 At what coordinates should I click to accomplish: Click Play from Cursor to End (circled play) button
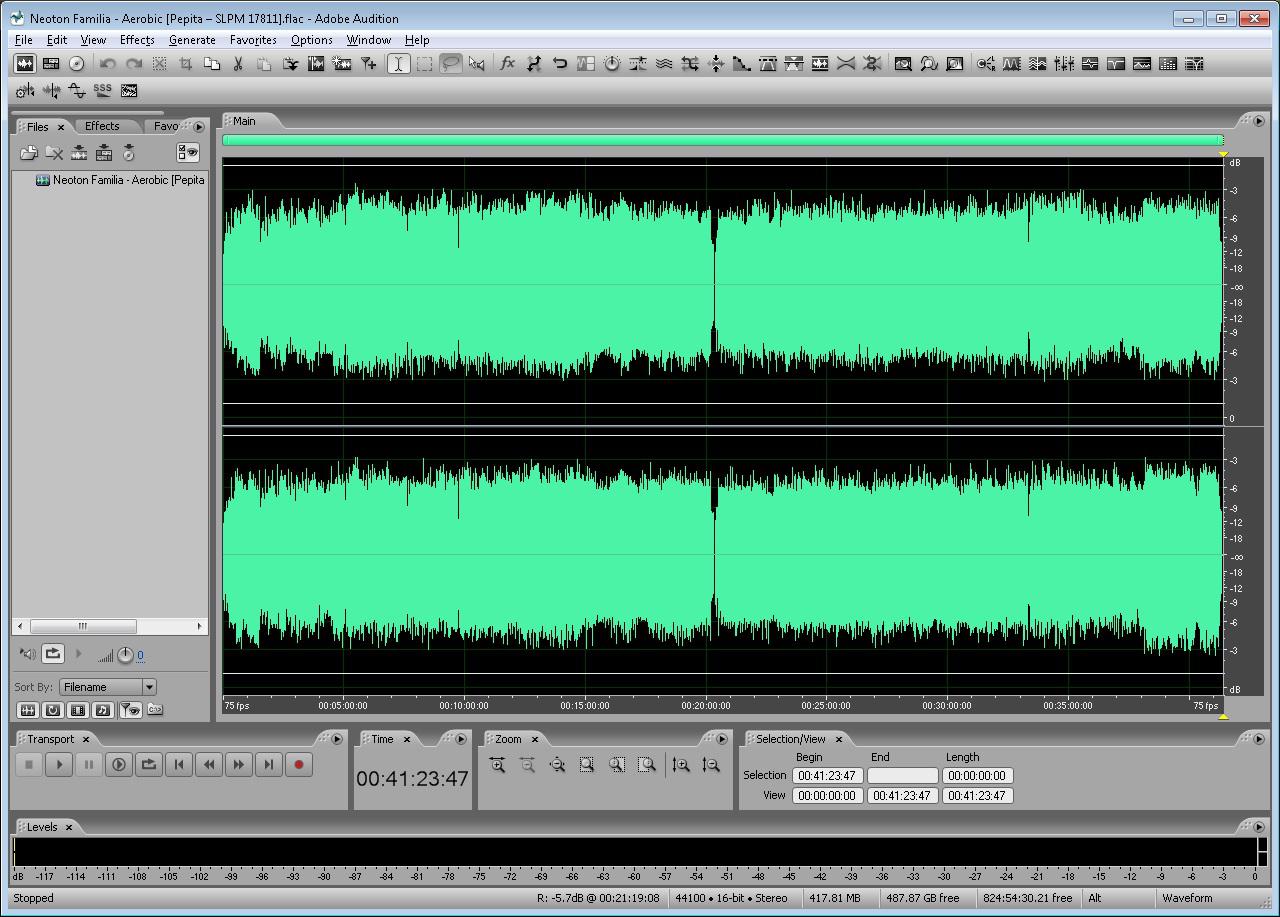tap(119, 765)
